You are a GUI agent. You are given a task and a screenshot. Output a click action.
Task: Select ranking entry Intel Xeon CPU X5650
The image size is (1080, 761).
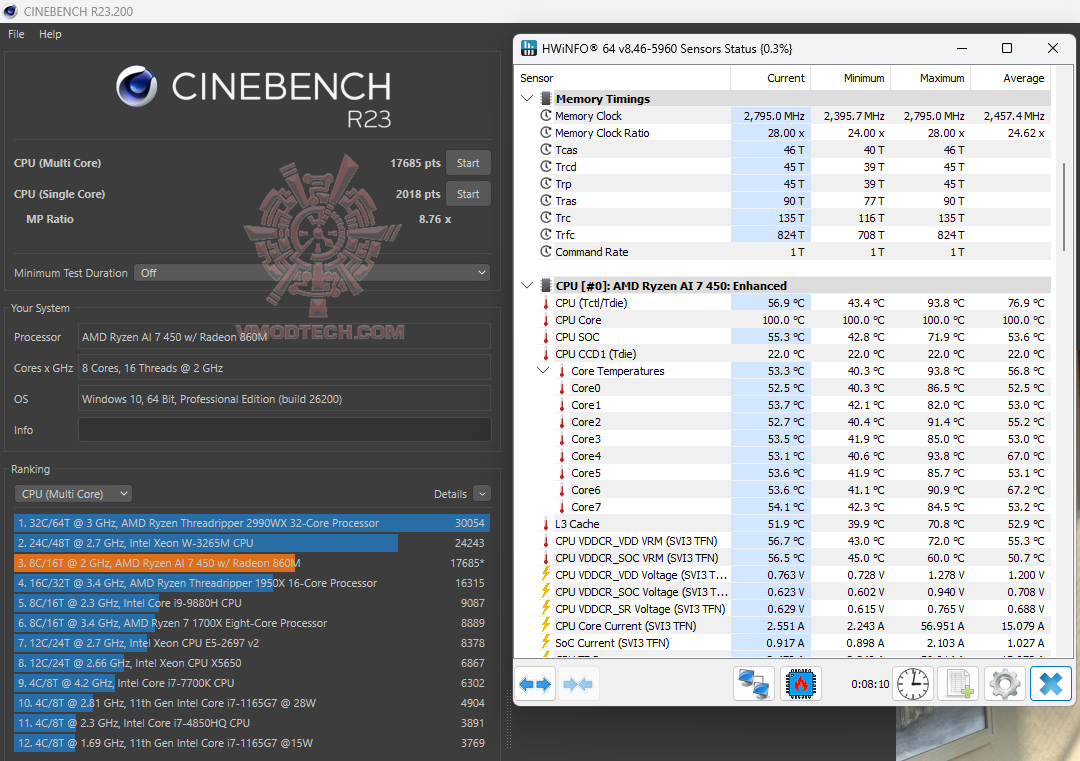[252, 663]
